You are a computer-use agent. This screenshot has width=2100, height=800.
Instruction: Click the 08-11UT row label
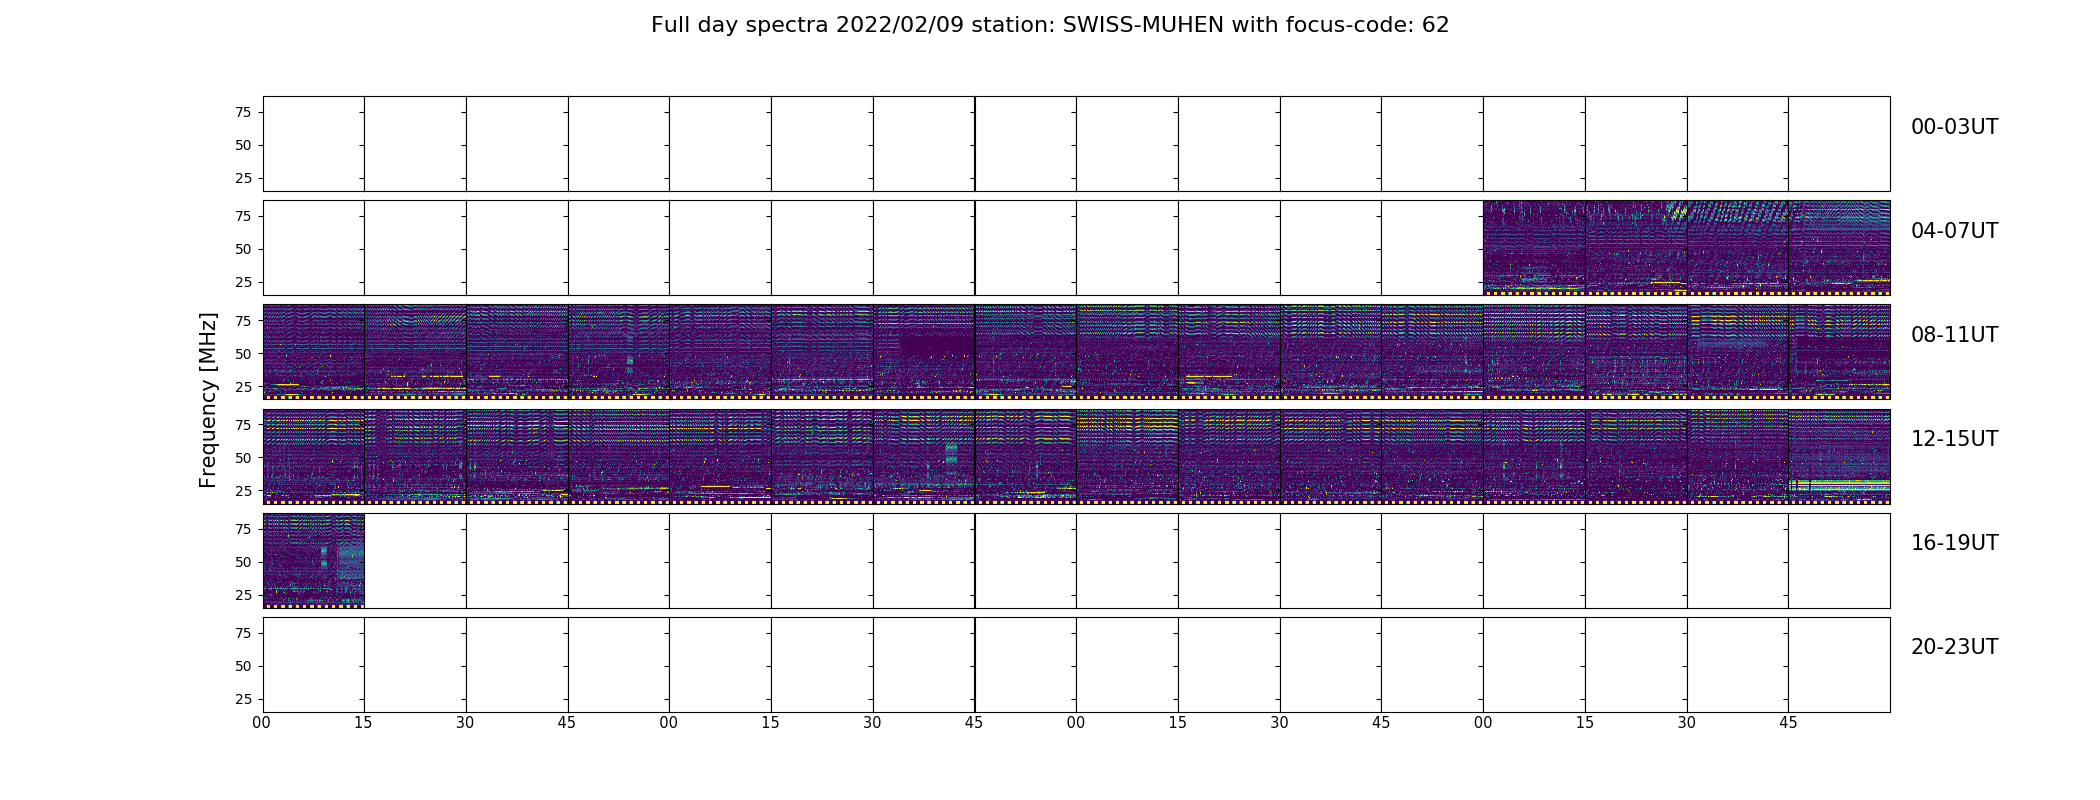click(1954, 335)
